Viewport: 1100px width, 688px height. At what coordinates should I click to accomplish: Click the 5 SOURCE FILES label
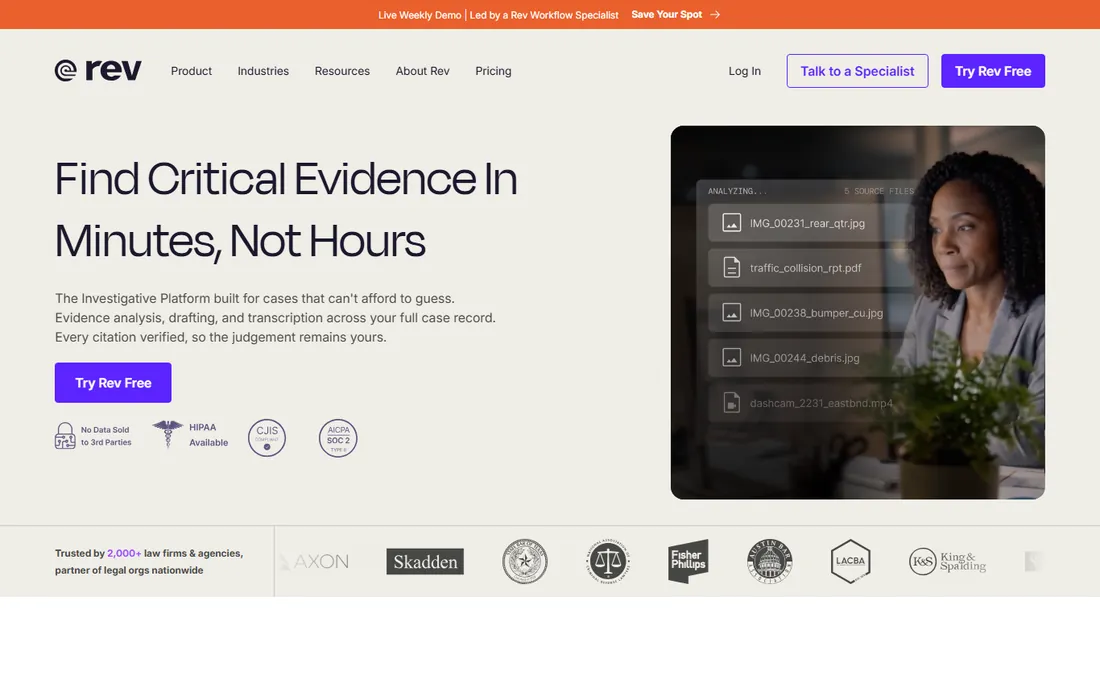click(878, 191)
